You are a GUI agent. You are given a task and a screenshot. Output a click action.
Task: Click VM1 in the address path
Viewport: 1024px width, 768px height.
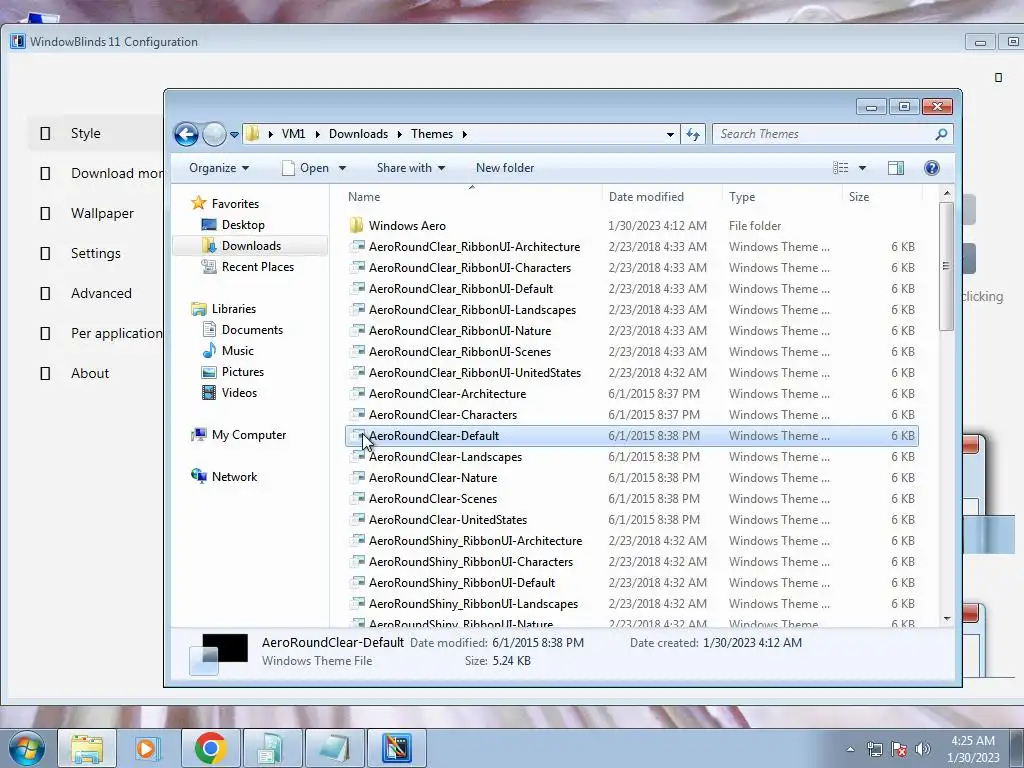(x=293, y=134)
